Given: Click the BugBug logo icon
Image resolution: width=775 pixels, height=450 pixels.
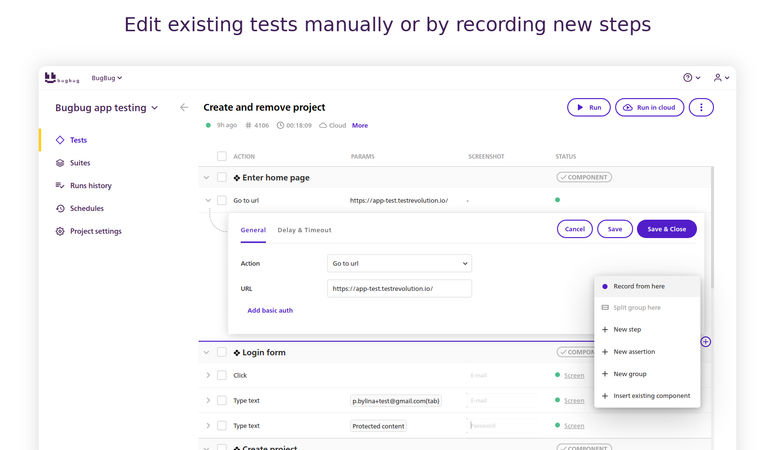Looking at the screenshot, I should click(x=50, y=78).
